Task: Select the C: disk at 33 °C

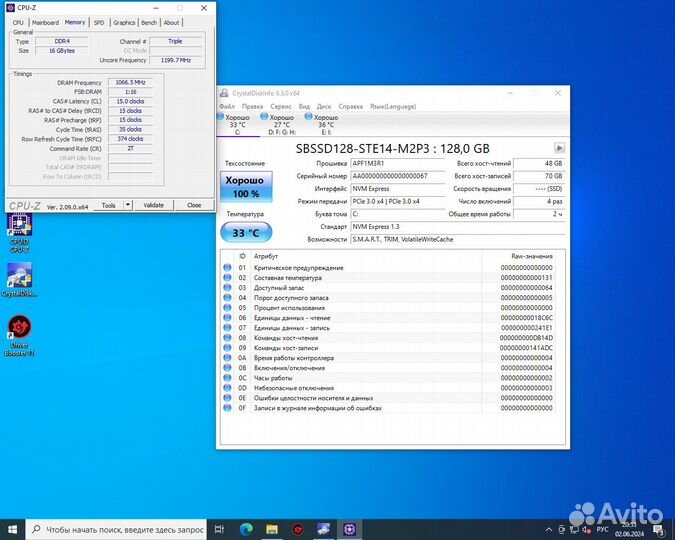Action: [237, 124]
